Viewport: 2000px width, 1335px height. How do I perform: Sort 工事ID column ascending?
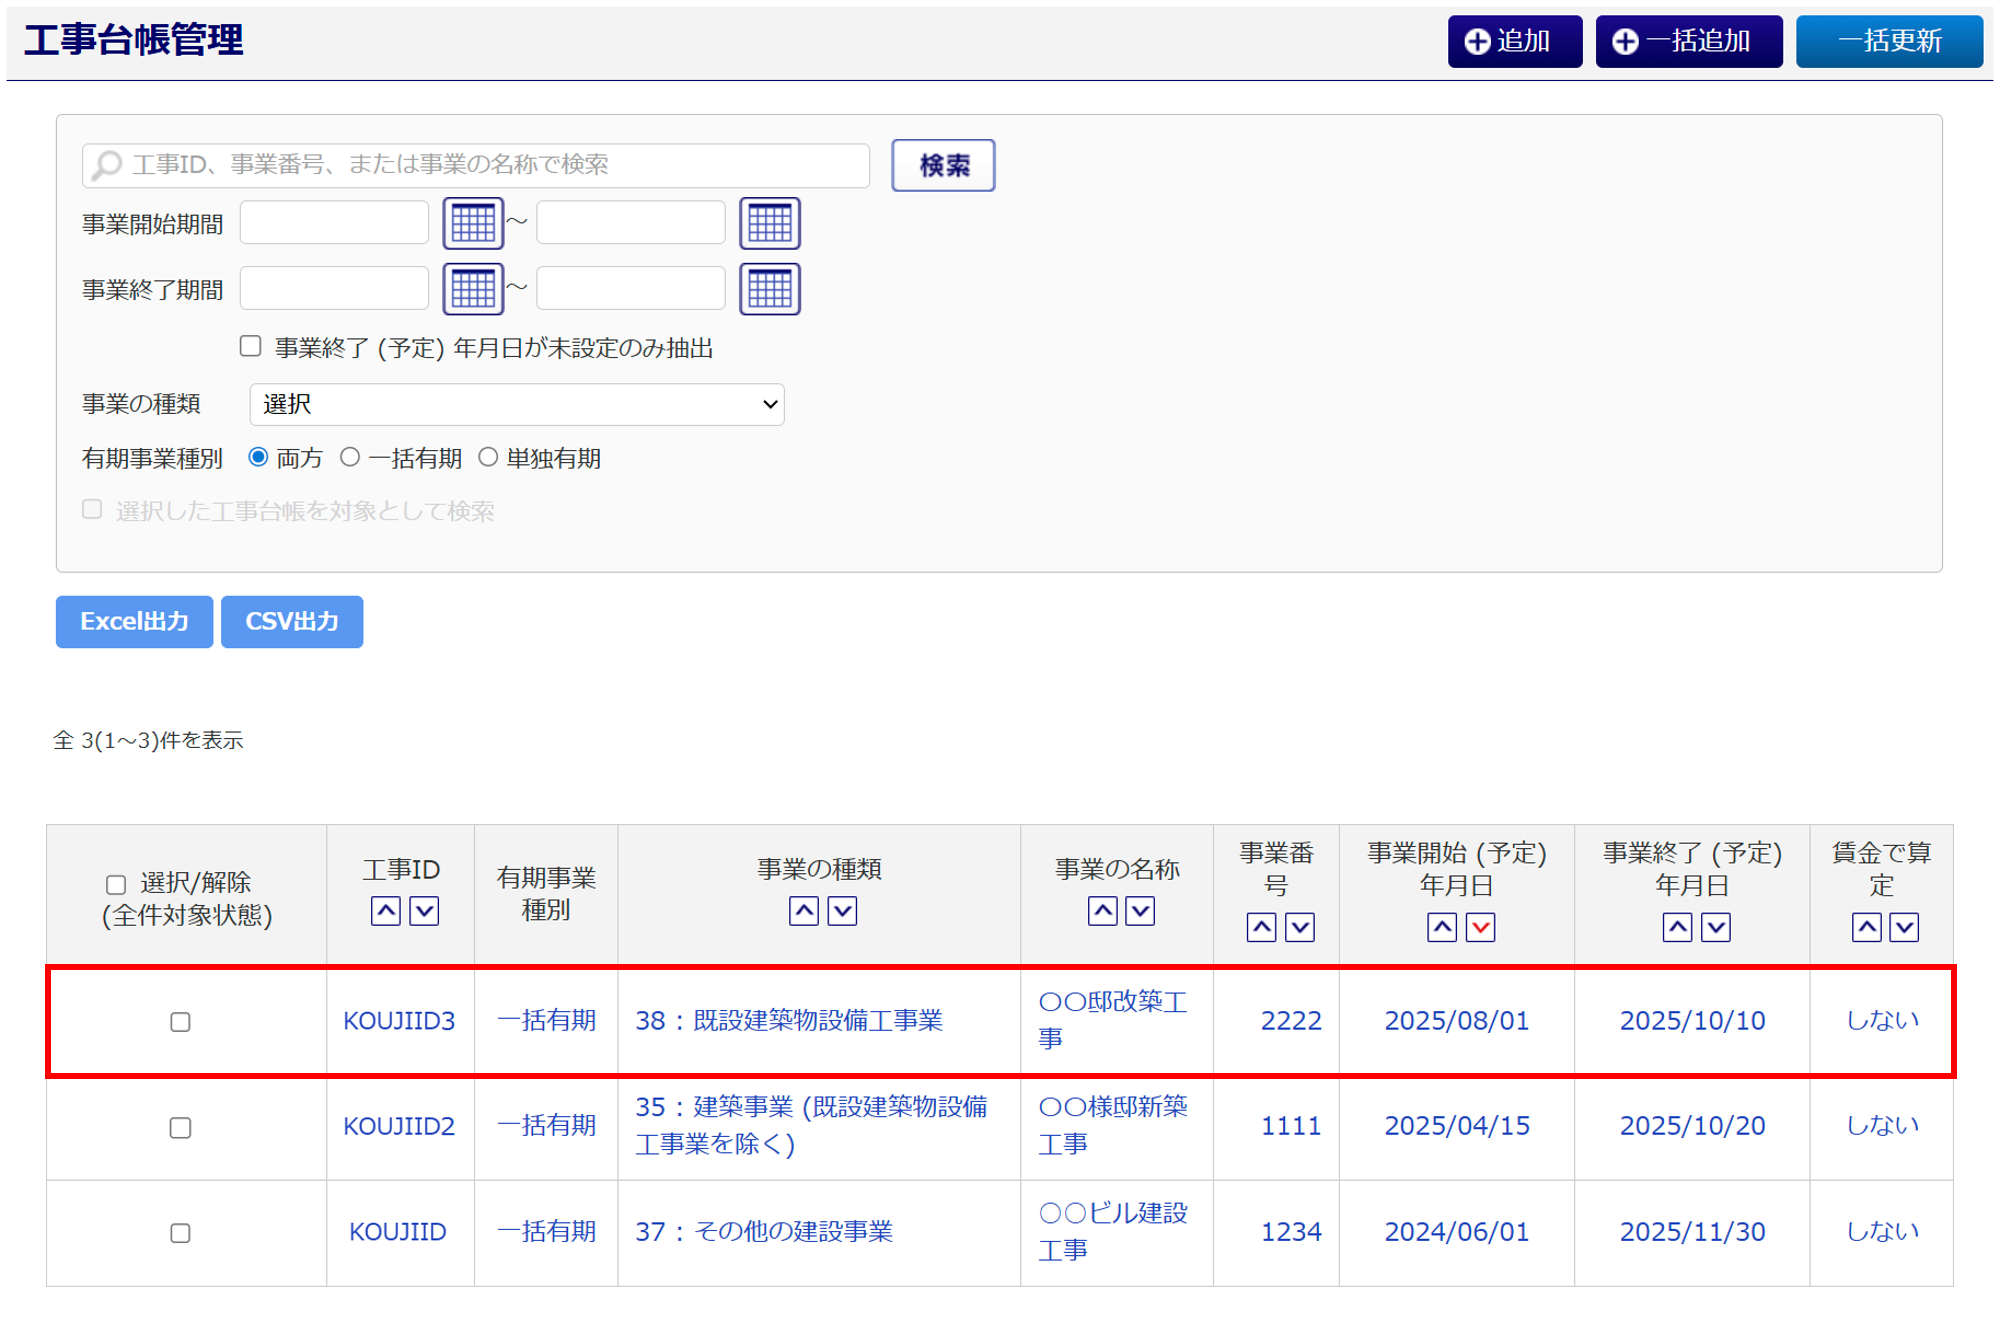(386, 911)
